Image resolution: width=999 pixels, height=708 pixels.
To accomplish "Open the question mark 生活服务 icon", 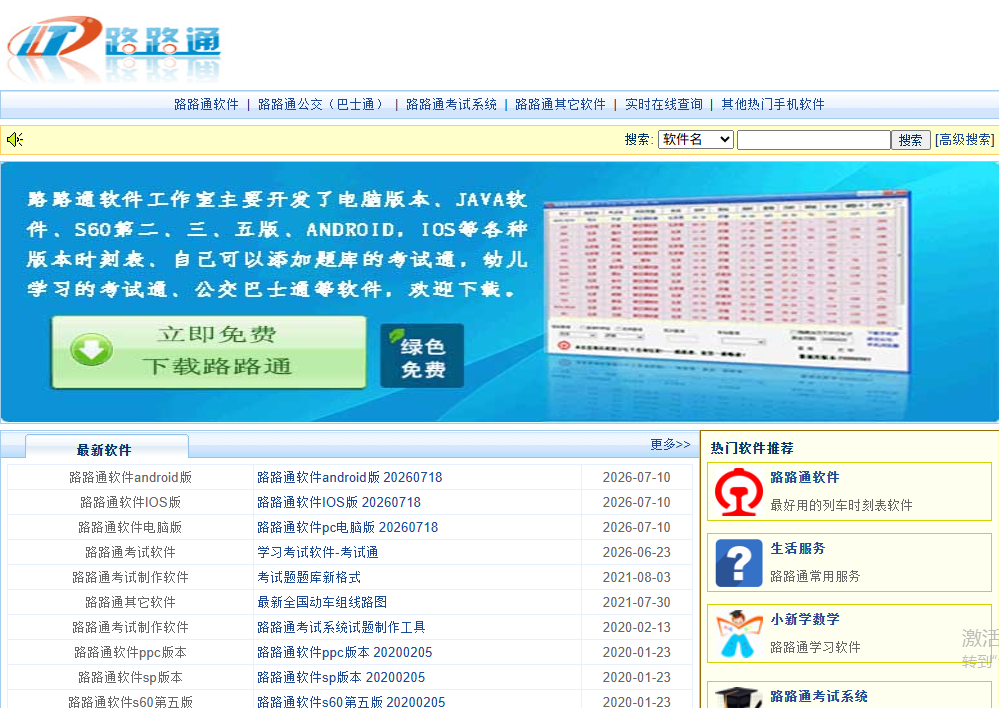I will (738, 563).
